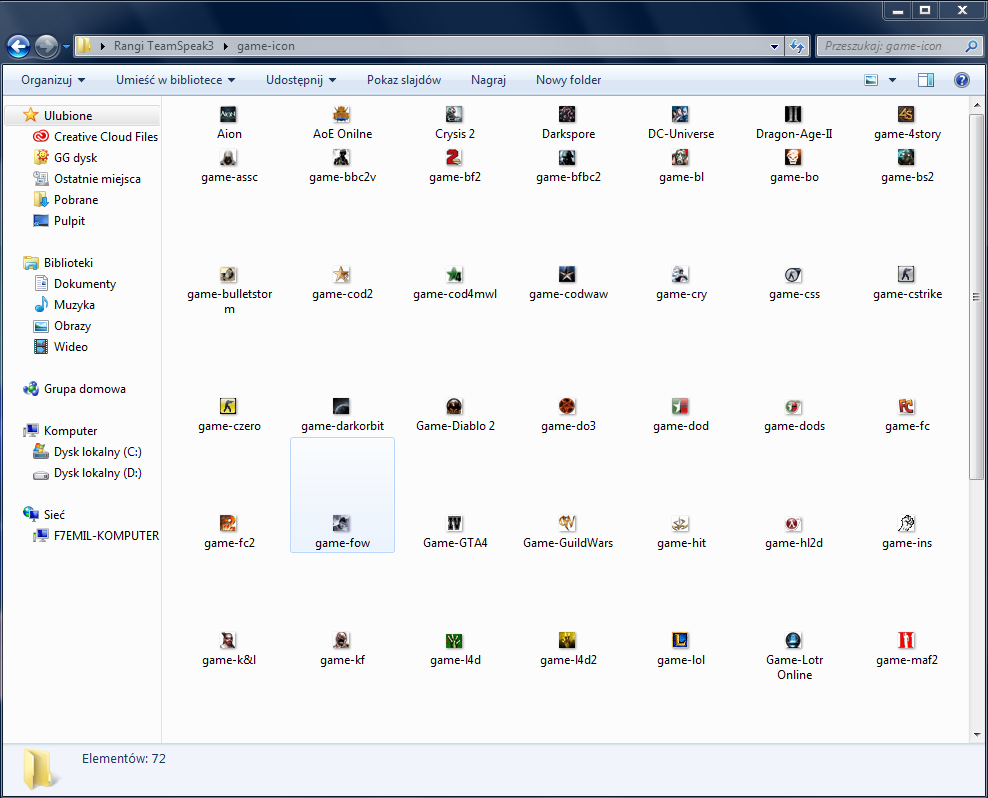Screen dimensions: 988x798
Task: Open recent pages dropdown next to Forward
Action: click(x=66, y=46)
